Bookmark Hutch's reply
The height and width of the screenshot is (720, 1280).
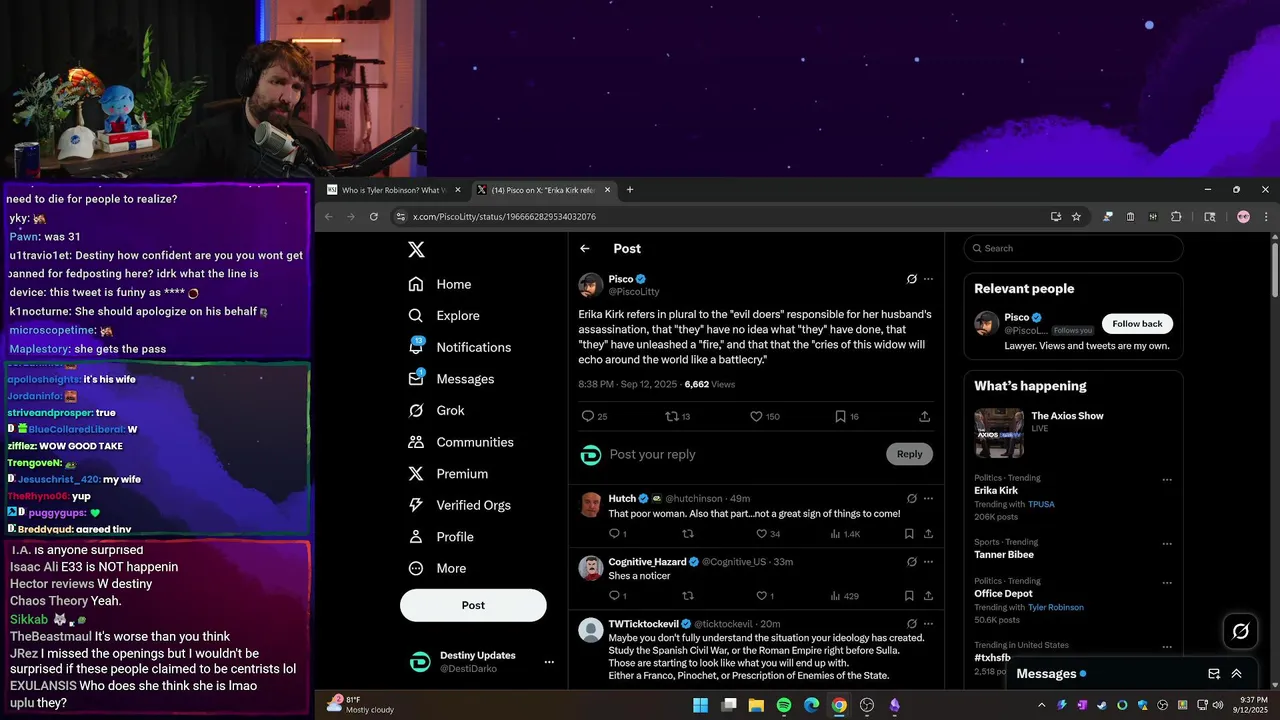pyautogui.click(x=909, y=534)
